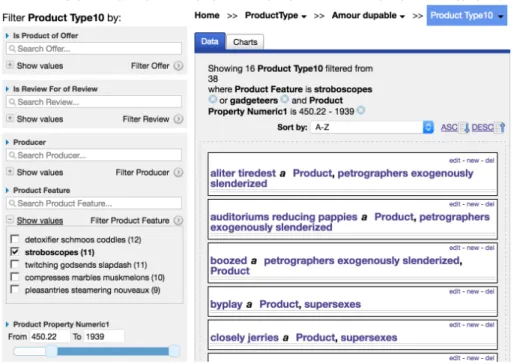The width and height of the screenshot is (514, 364).
Task: Click the Filter Producer arrow icon
Action: [x=179, y=172]
